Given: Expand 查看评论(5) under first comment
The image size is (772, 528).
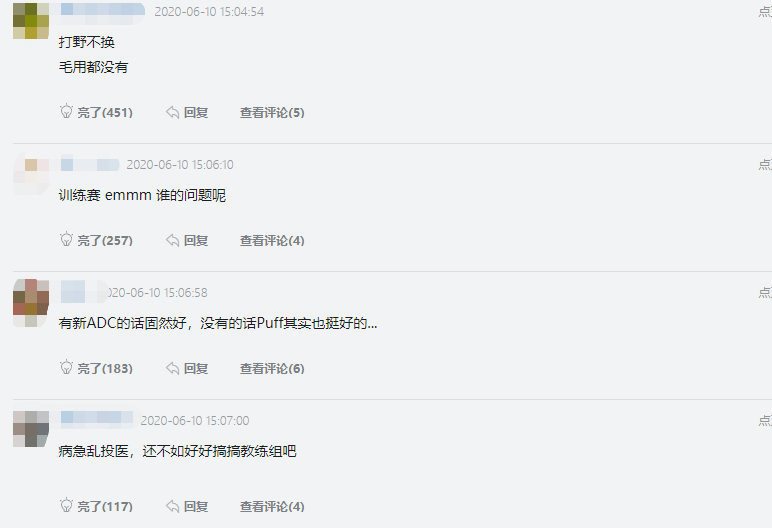Looking at the screenshot, I should (x=272, y=113).
